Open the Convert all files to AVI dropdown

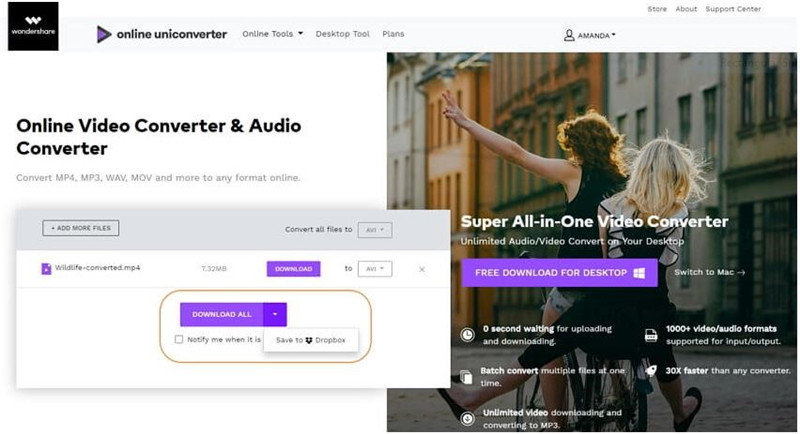(374, 230)
